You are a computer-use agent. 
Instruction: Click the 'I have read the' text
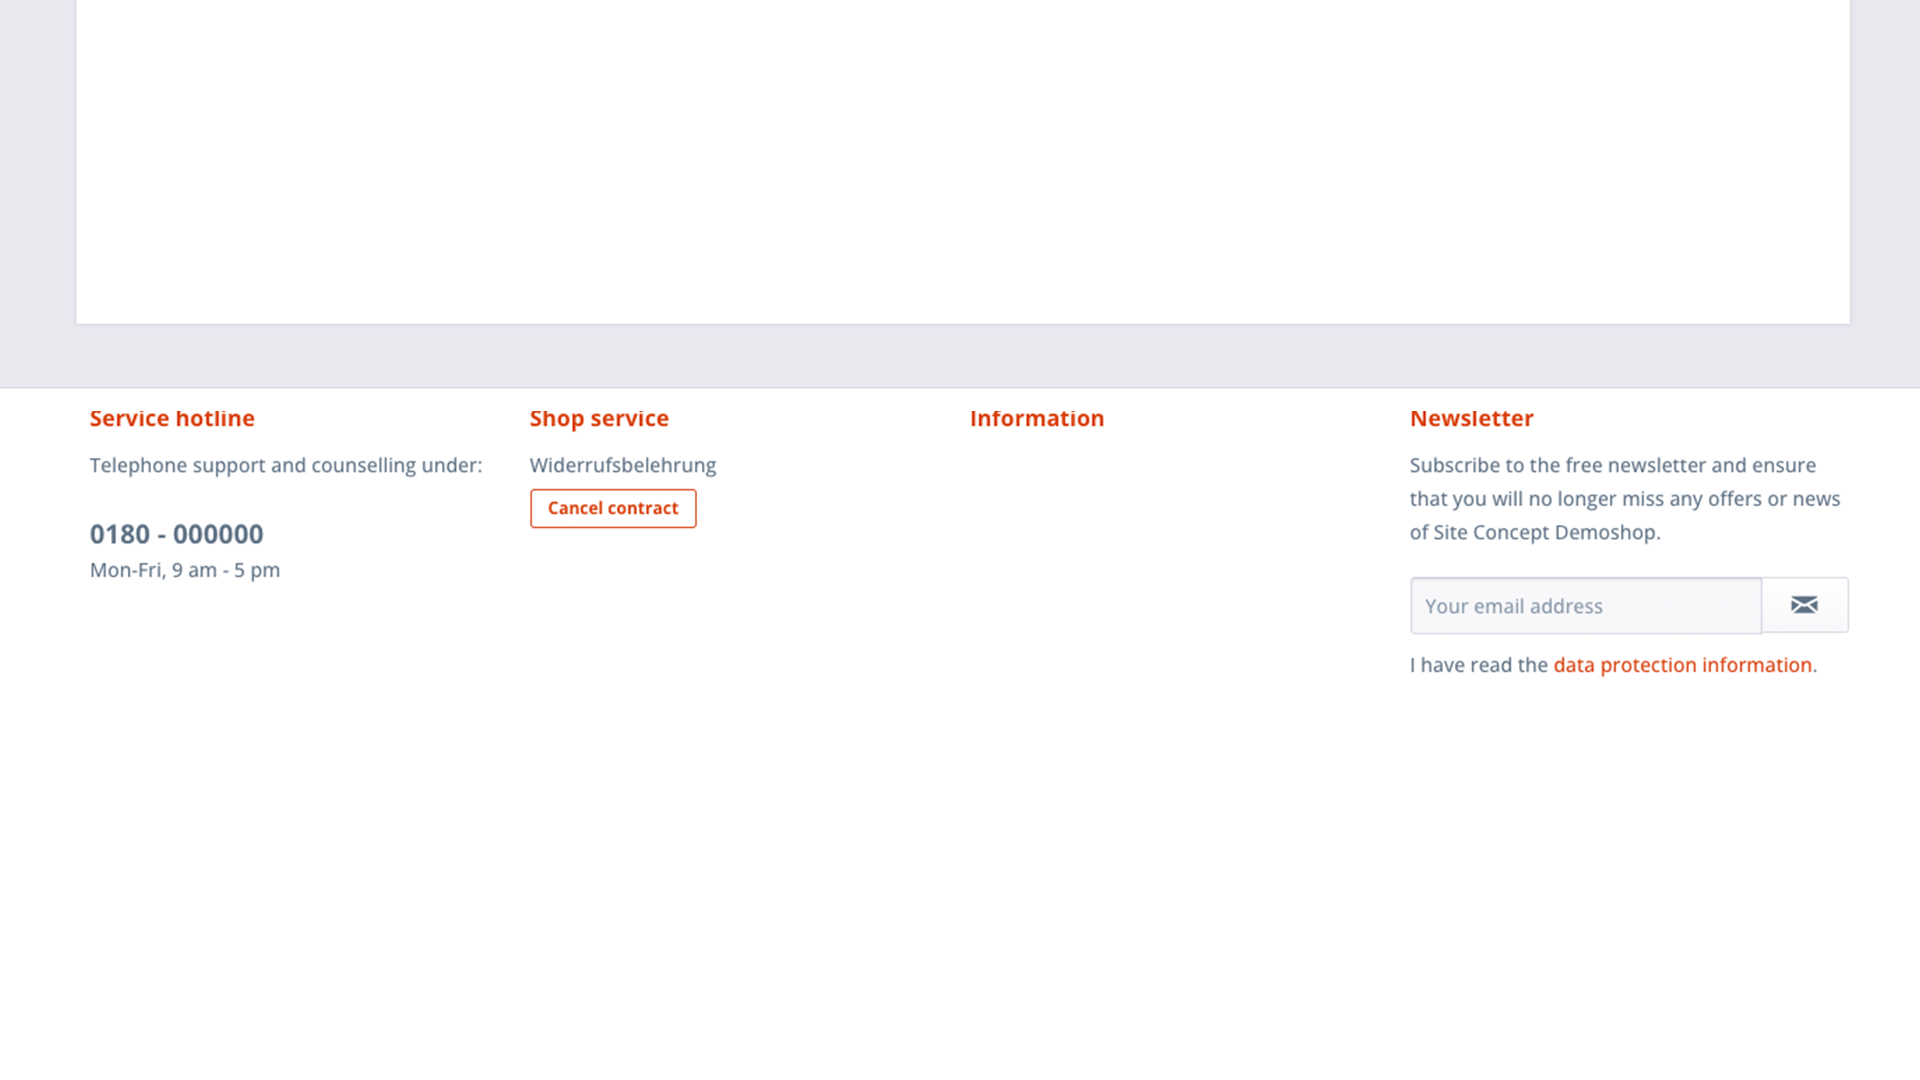click(1479, 665)
